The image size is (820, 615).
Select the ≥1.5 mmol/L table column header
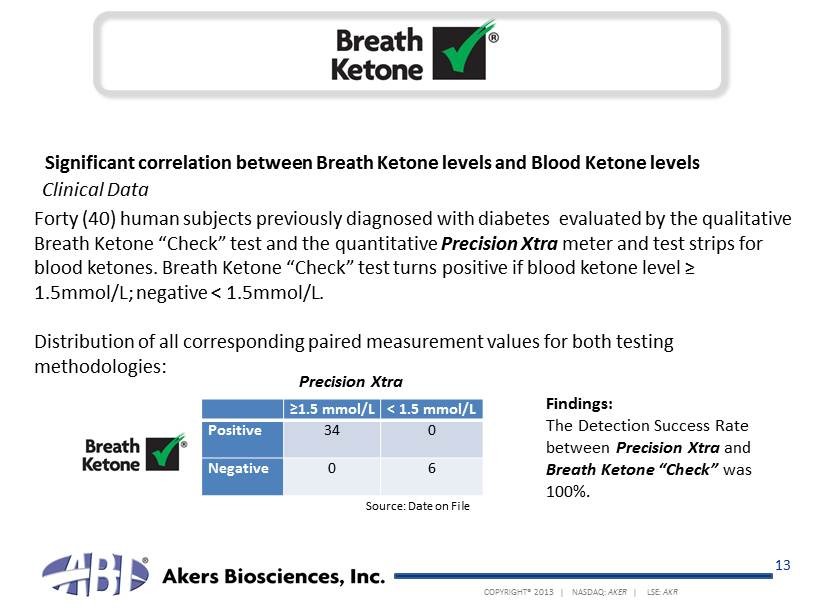coord(332,408)
